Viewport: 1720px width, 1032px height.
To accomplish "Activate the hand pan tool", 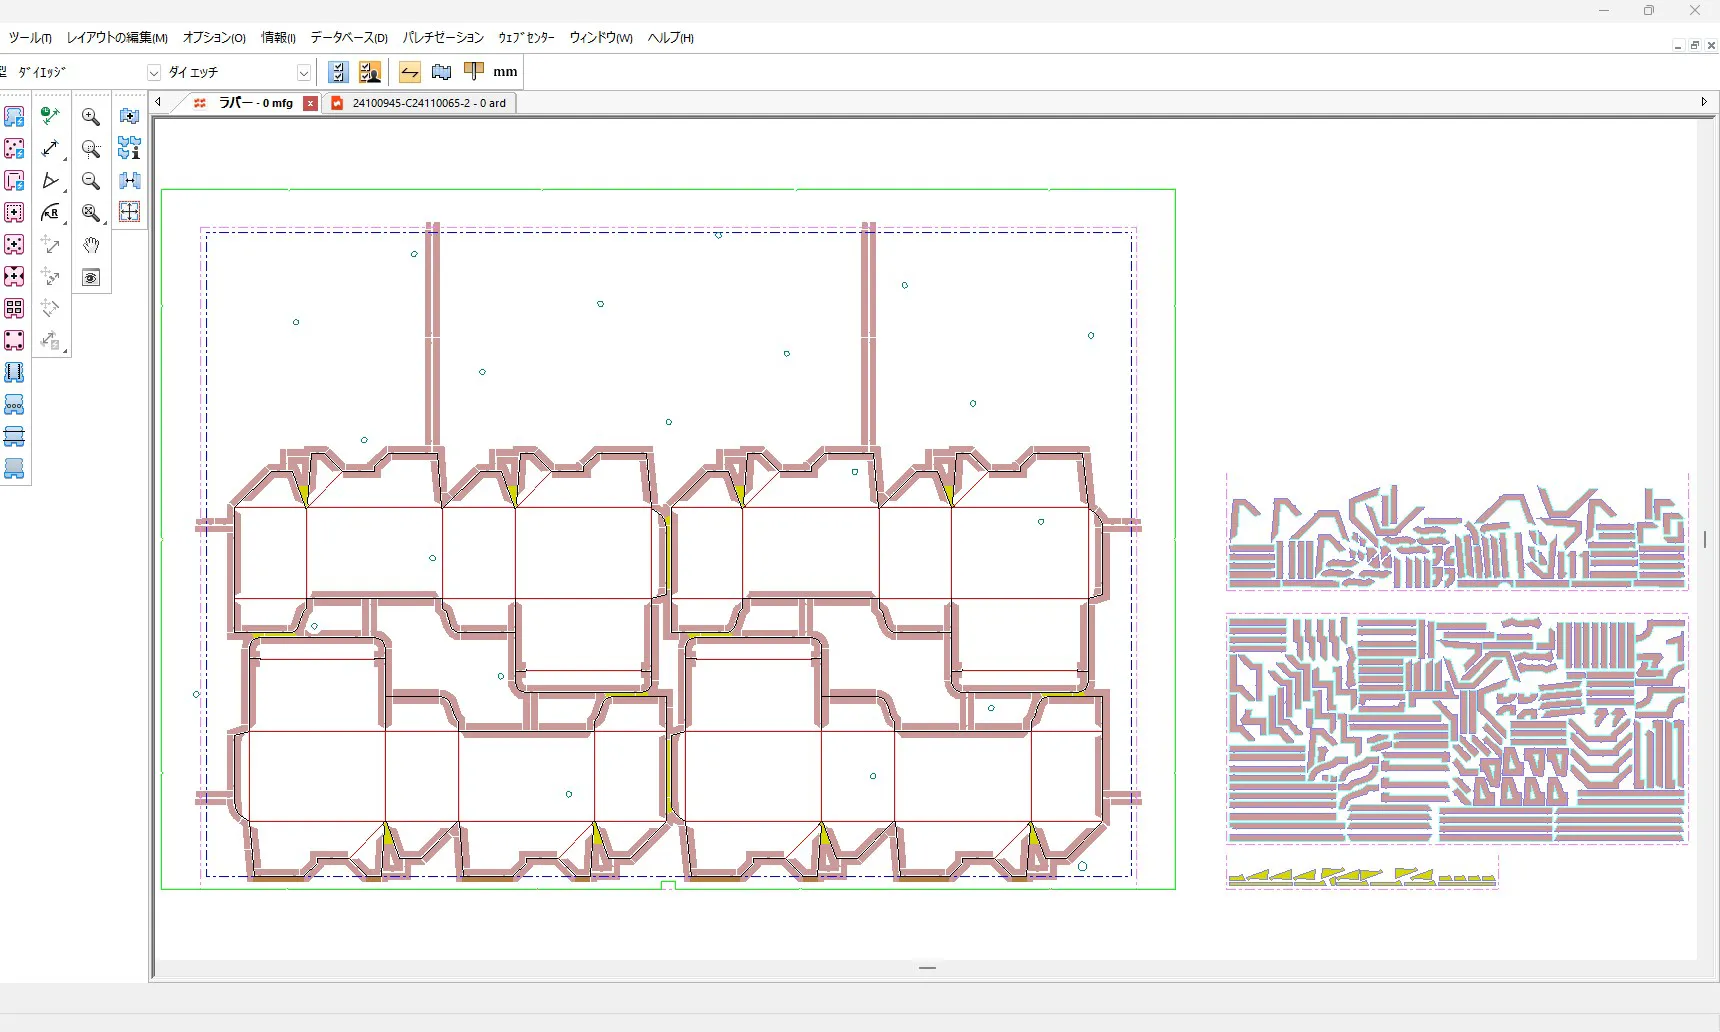I will point(91,245).
